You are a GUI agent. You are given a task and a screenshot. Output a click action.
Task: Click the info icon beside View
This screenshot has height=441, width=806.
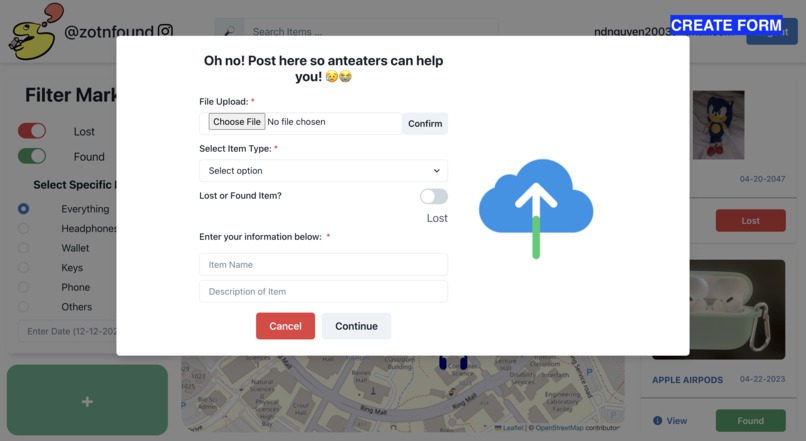point(657,420)
